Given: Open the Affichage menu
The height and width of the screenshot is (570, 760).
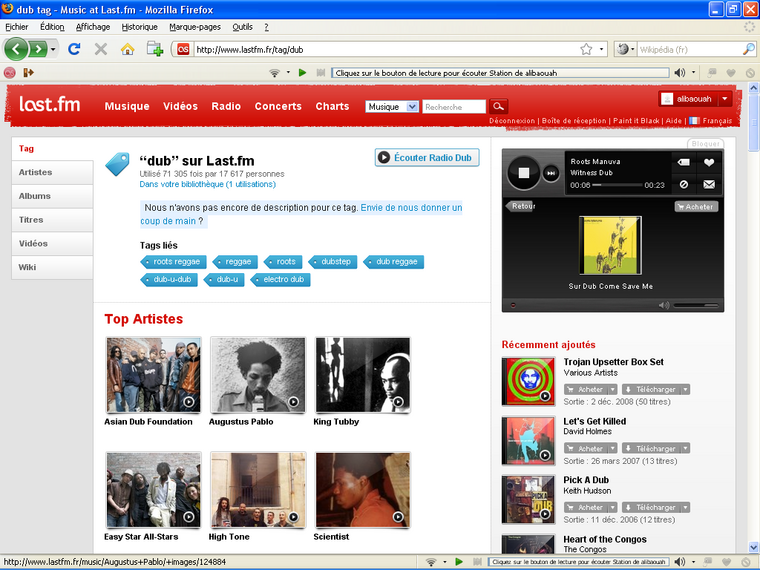Looking at the screenshot, I should [x=93, y=27].
